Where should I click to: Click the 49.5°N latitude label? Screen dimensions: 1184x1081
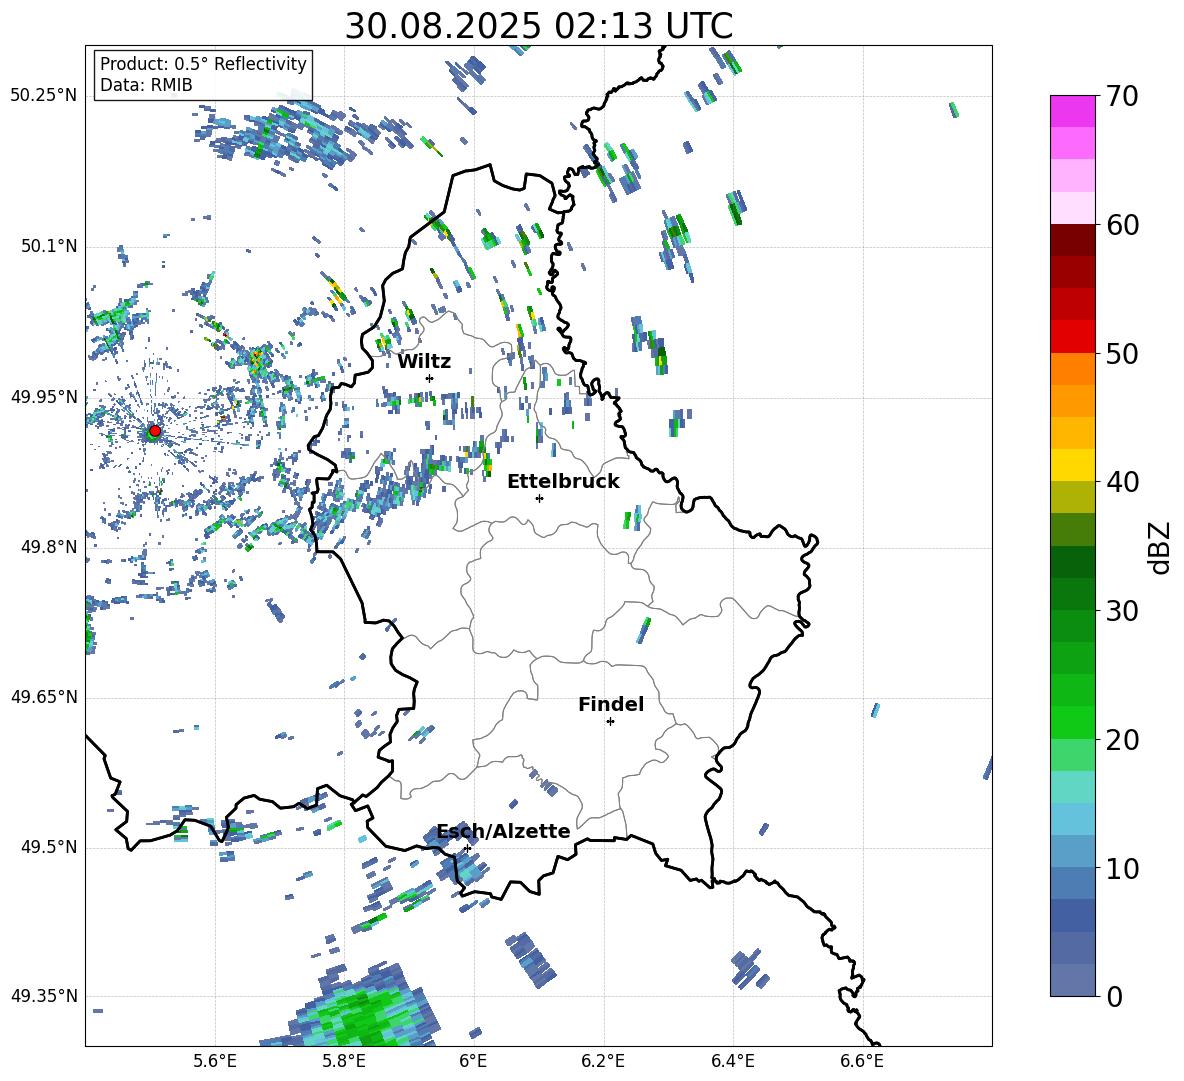(48, 848)
